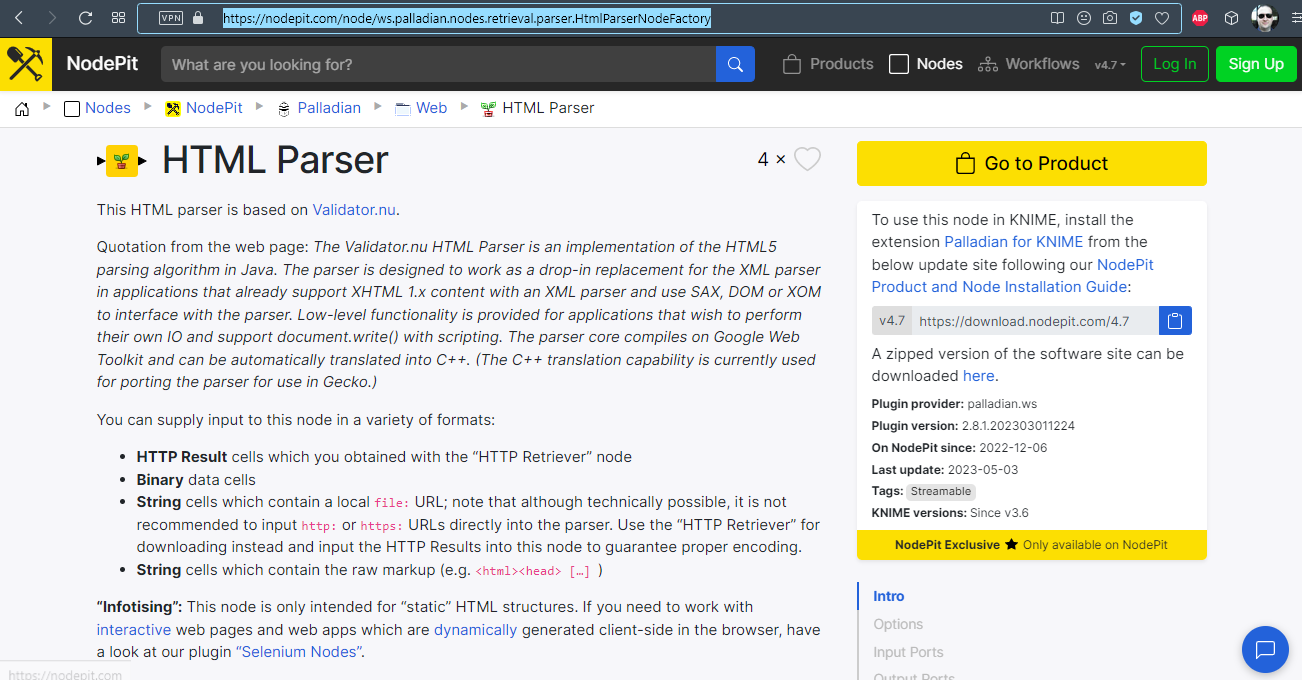Focus the 'What are you looking for?' search field
The height and width of the screenshot is (680, 1302).
[438, 65]
